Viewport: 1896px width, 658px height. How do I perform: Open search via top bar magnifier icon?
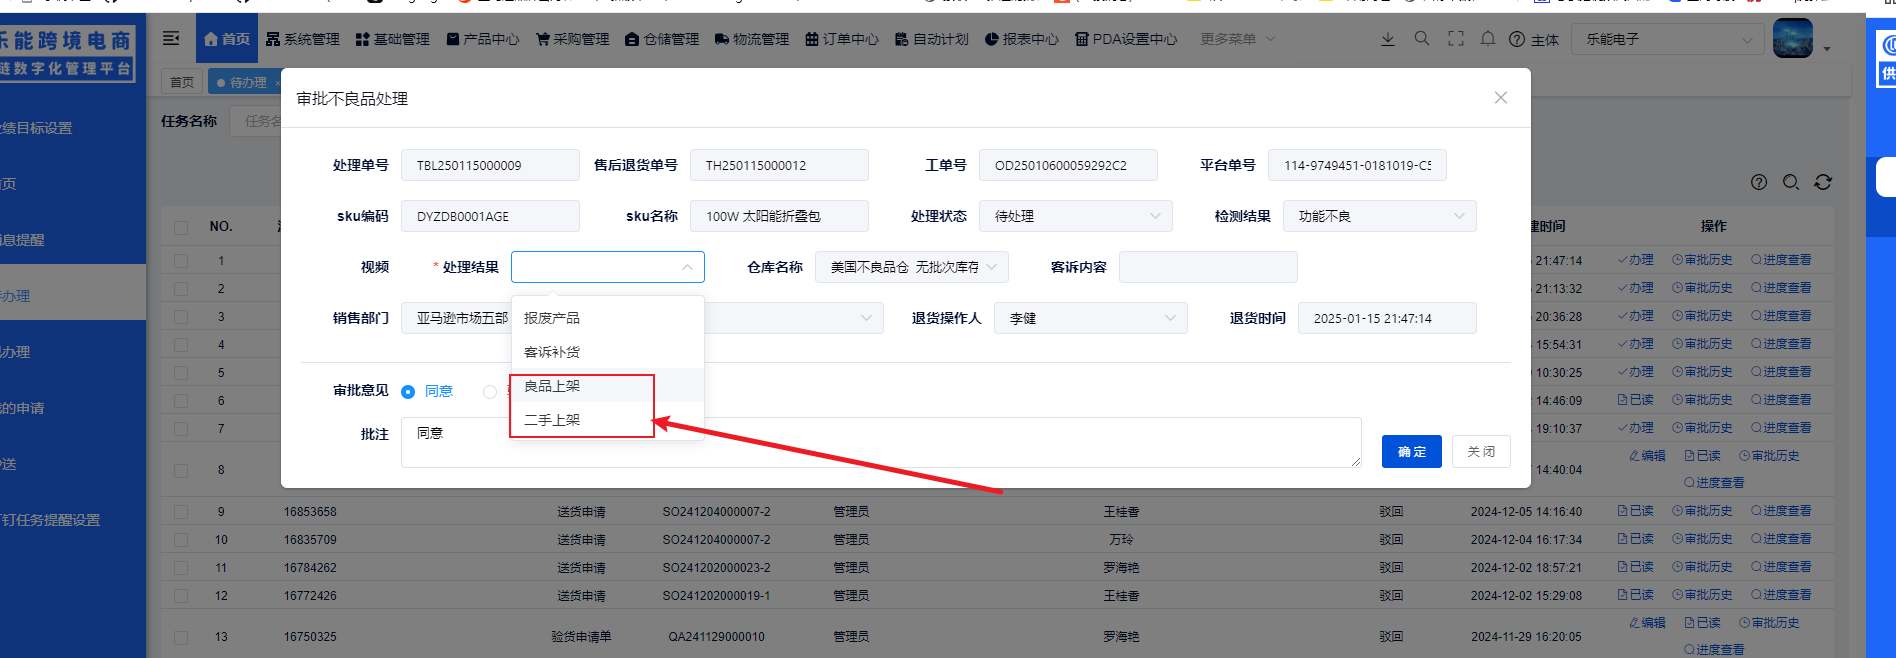(x=1421, y=39)
